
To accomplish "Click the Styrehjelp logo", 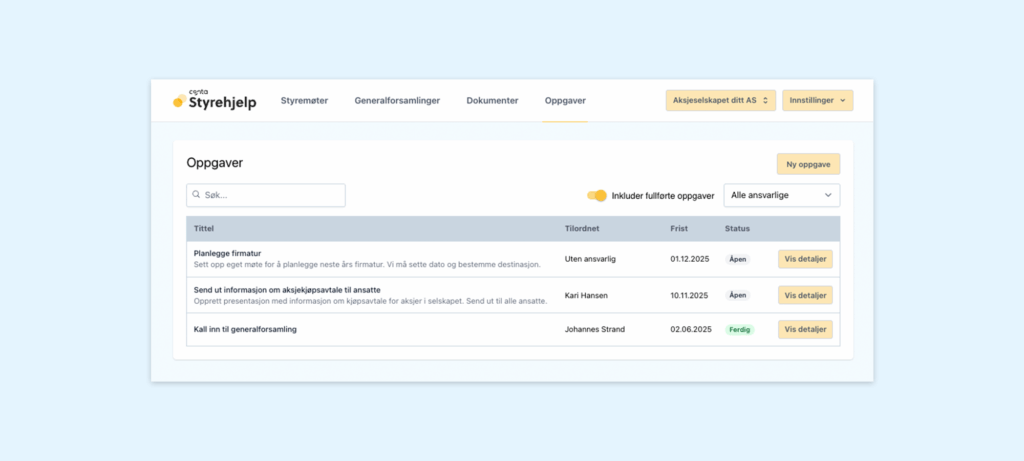I will 214,100.
